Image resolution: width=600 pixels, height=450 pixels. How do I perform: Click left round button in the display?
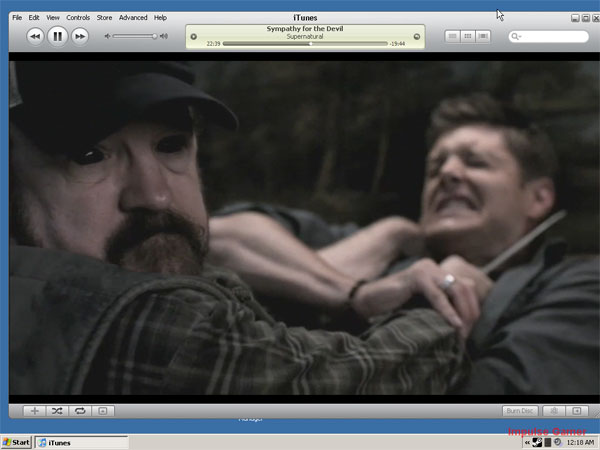pyautogui.click(x=194, y=37)
